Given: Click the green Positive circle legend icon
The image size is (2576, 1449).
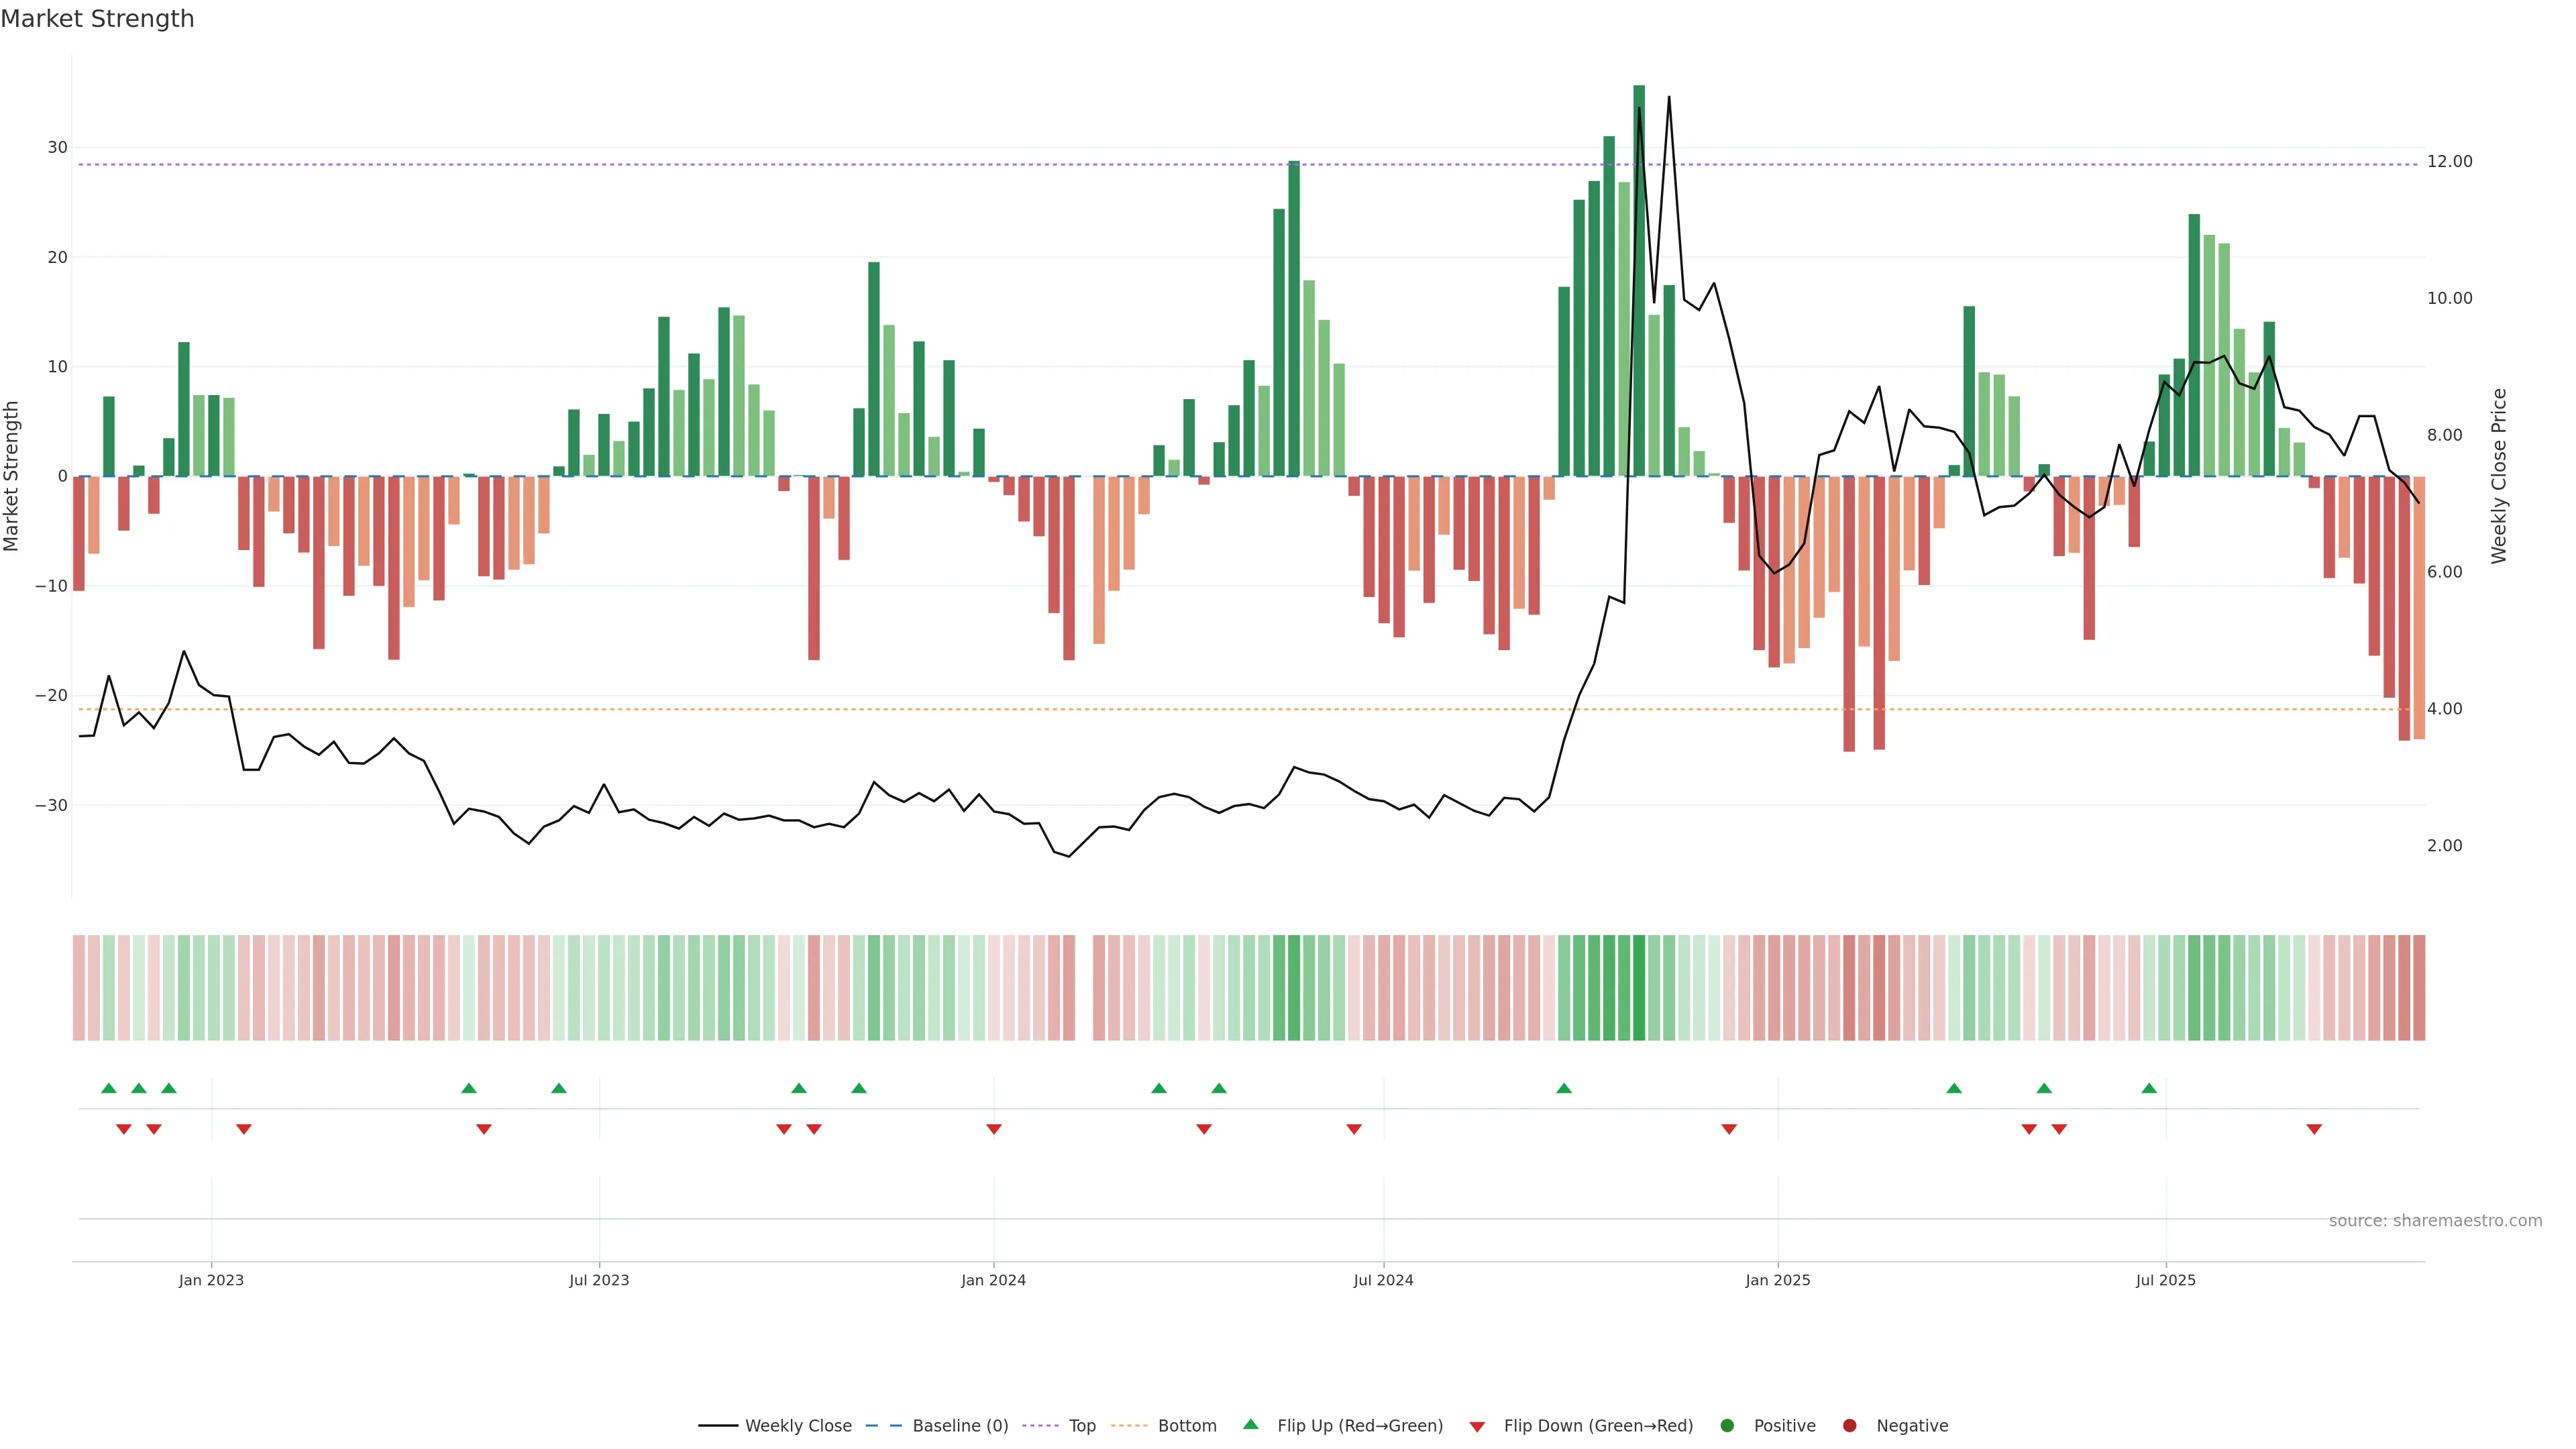Looking at the screenshot, I should (x=1727, y=1426).
